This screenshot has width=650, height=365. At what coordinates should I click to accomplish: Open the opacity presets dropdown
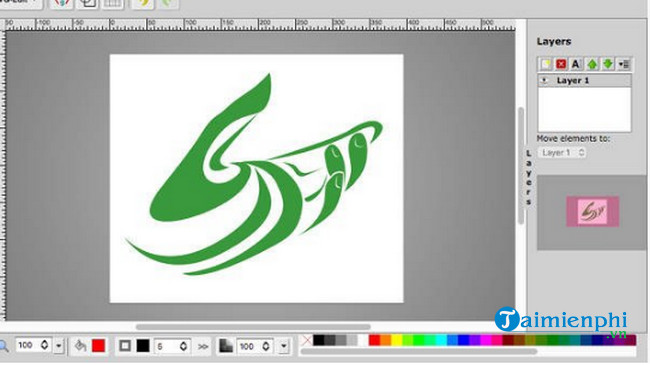(284, 346)
